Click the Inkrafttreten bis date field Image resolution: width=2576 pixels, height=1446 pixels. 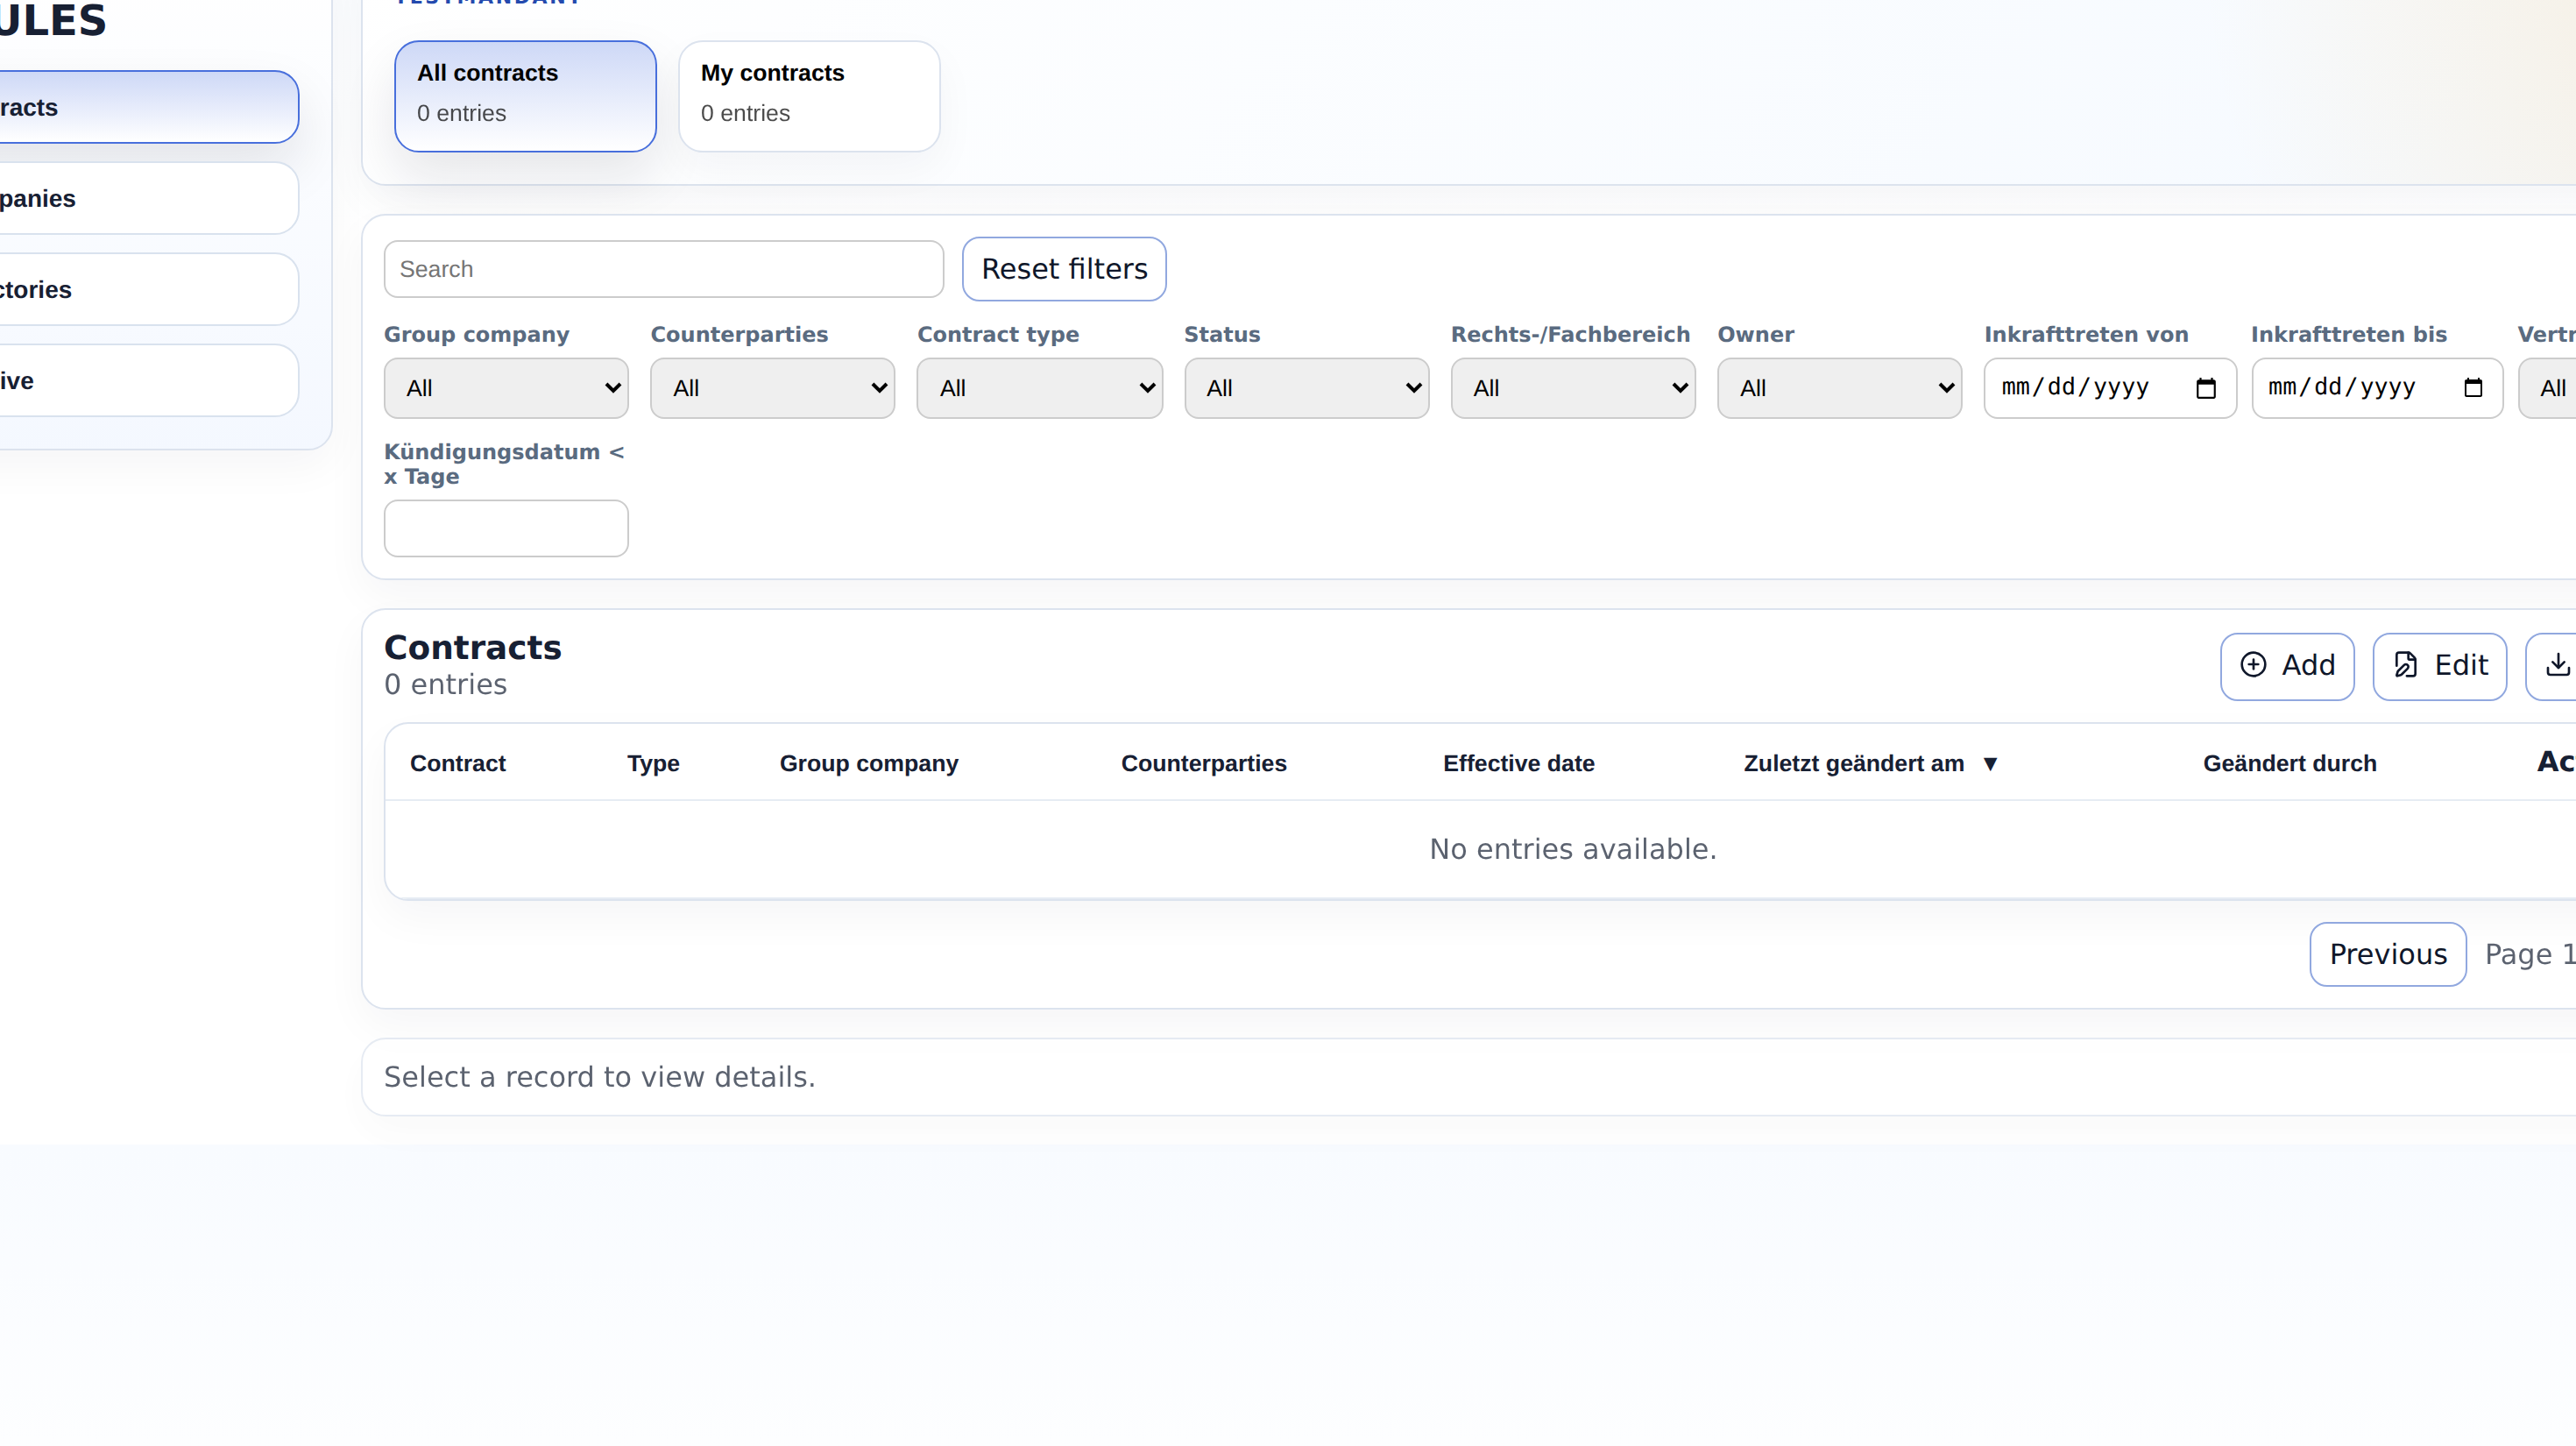(2377, 388)
